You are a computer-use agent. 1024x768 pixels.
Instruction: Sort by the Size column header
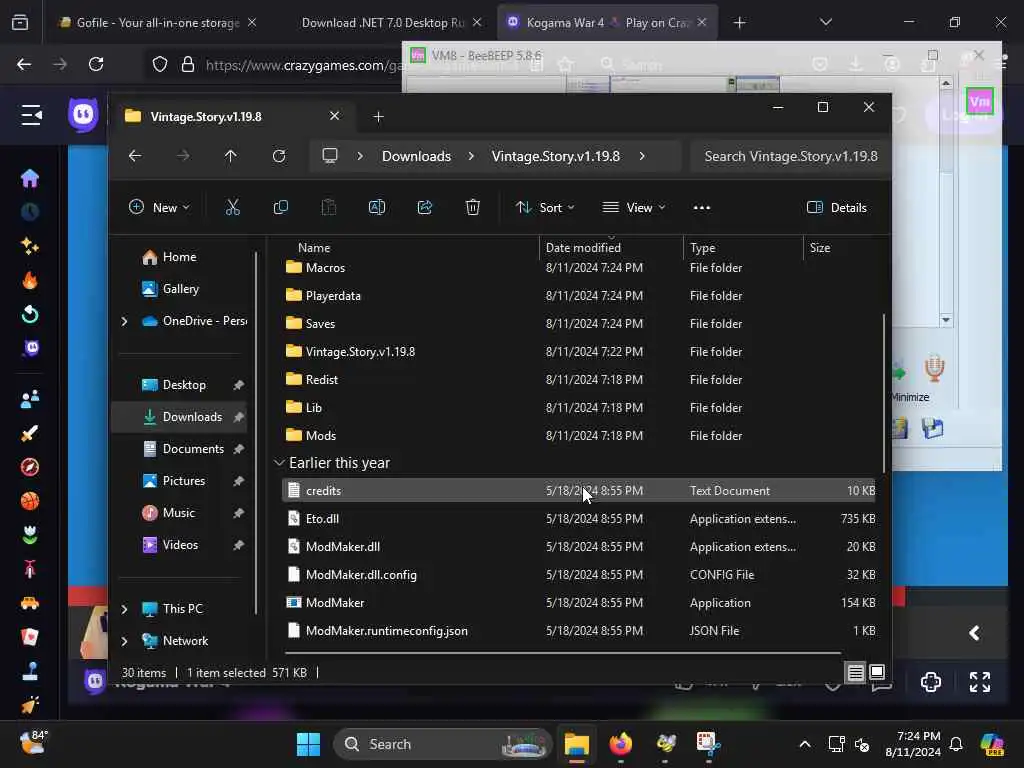click(840, 248)
